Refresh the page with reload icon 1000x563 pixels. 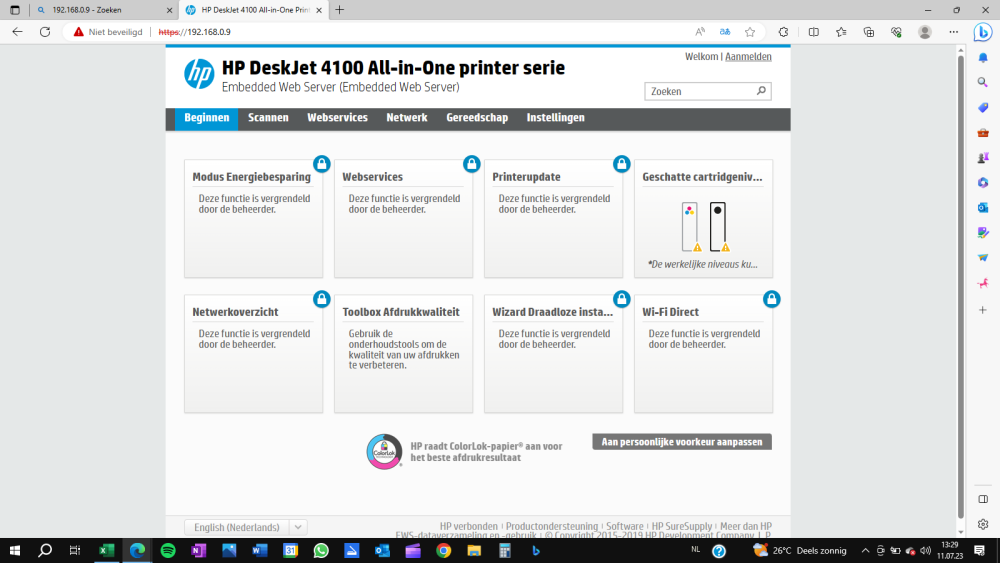click(45, 32)
